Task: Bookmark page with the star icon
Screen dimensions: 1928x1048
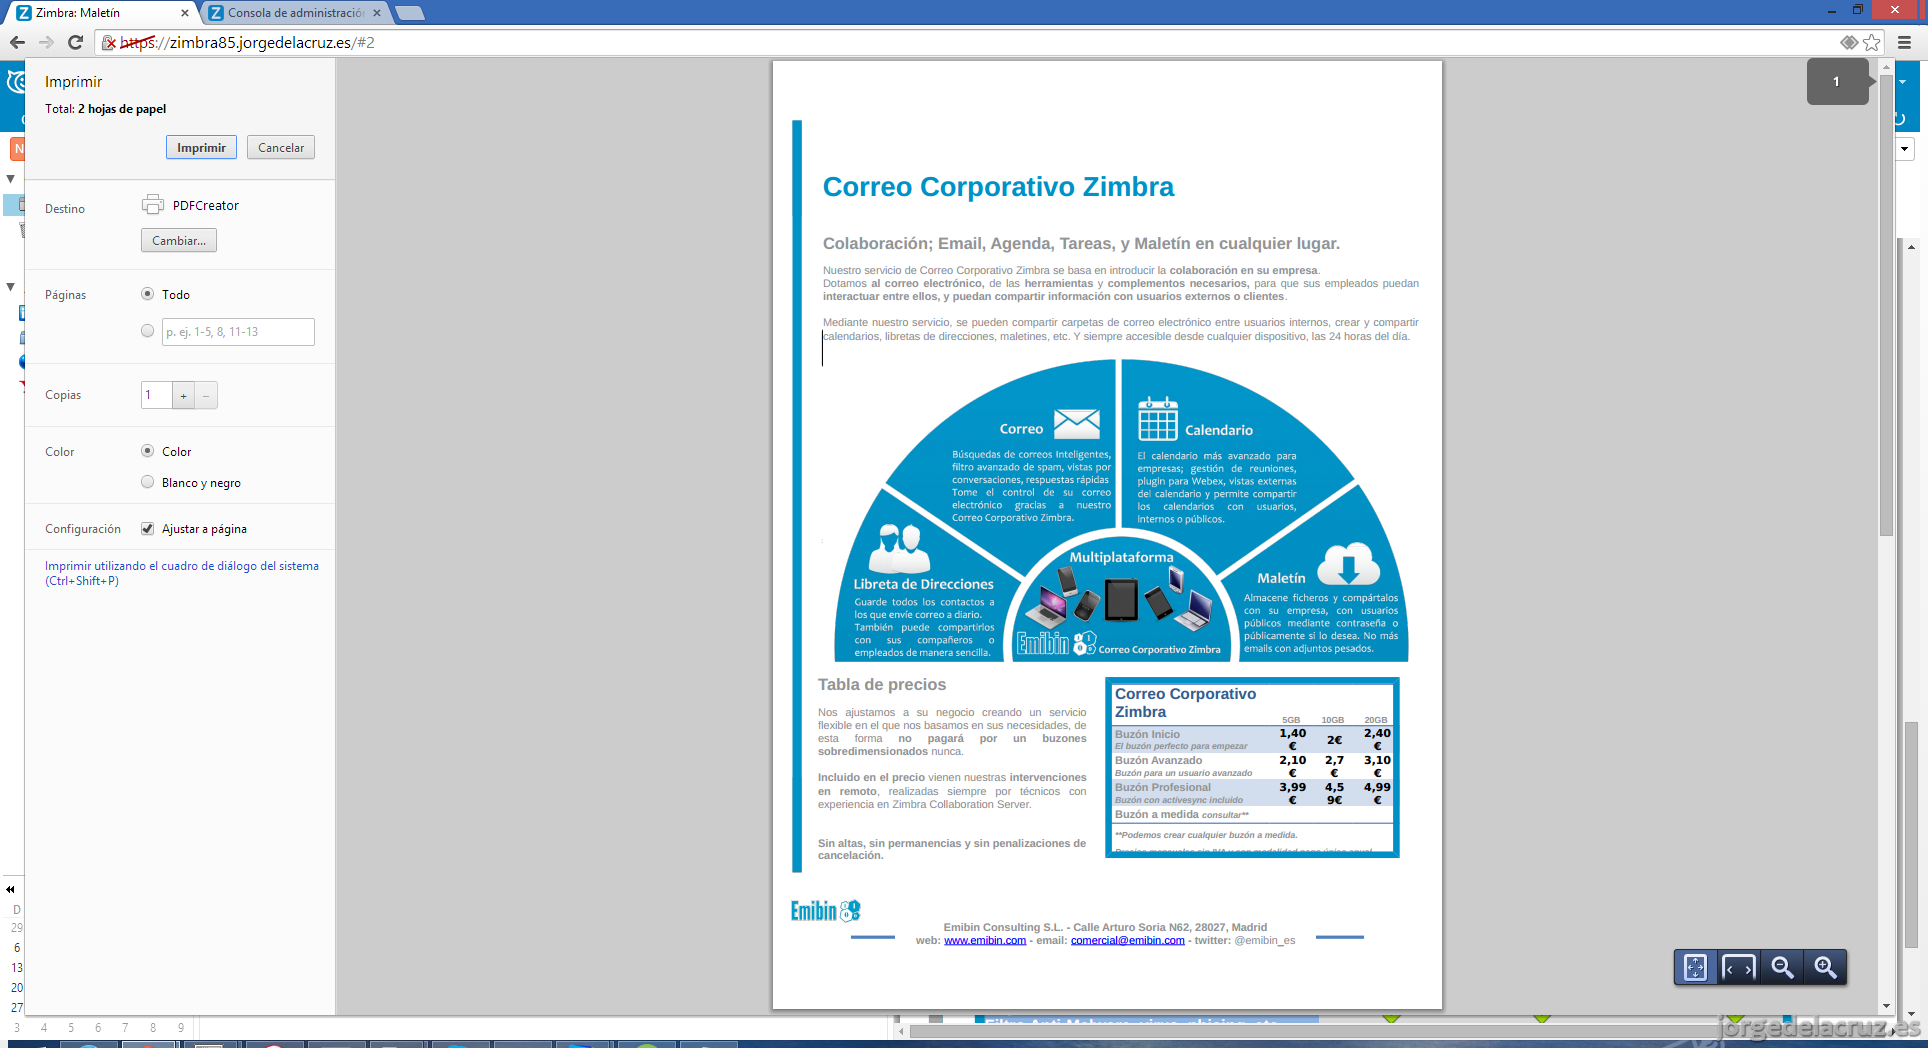Action: (1871, 42)
